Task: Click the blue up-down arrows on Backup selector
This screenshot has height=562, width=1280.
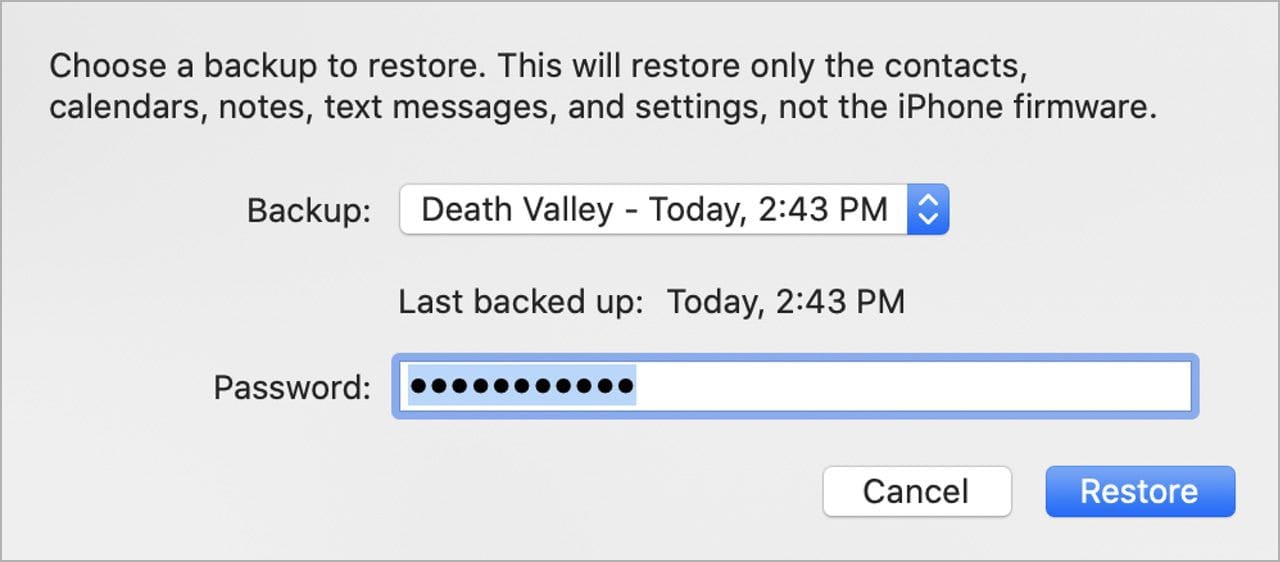Action: [927, 209]
